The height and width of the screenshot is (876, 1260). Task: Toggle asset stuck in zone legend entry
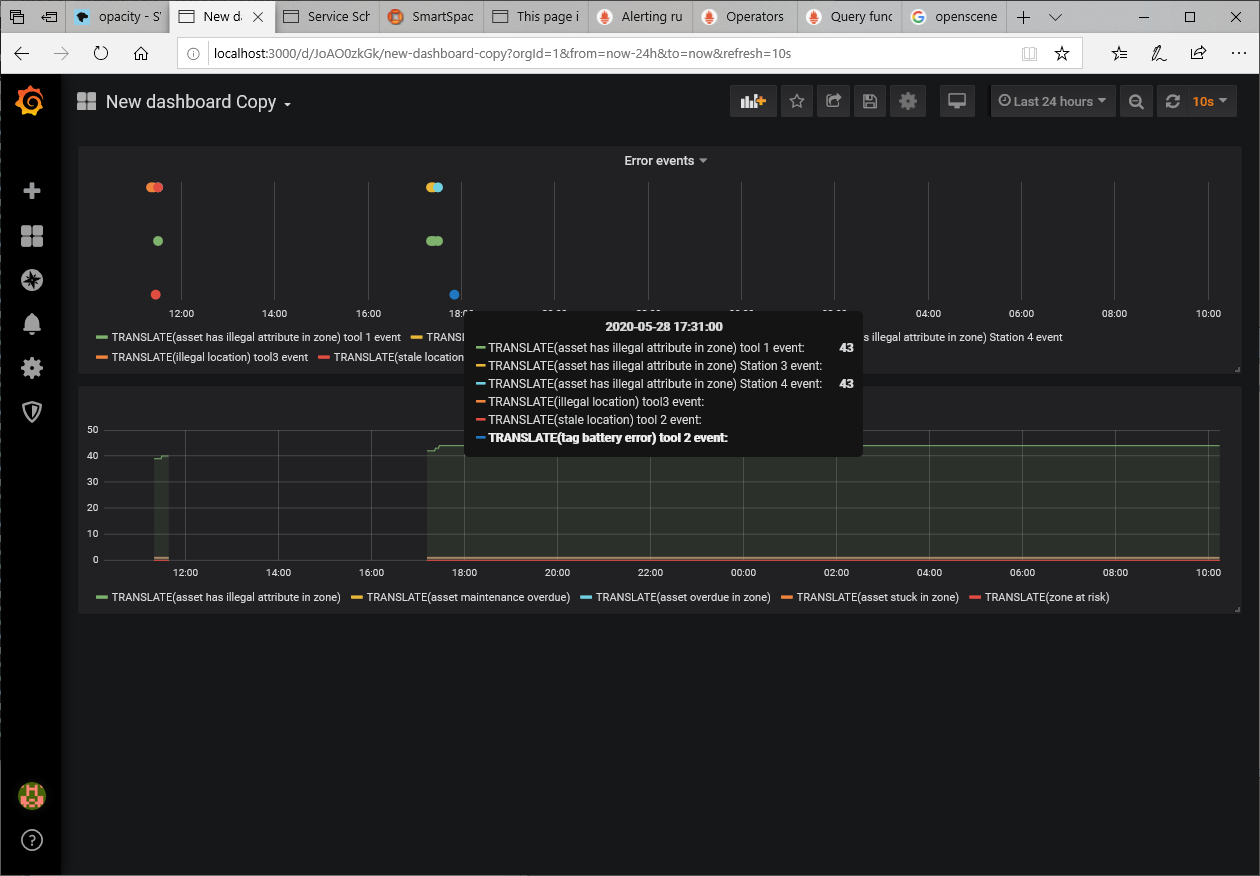coord(878,597)
